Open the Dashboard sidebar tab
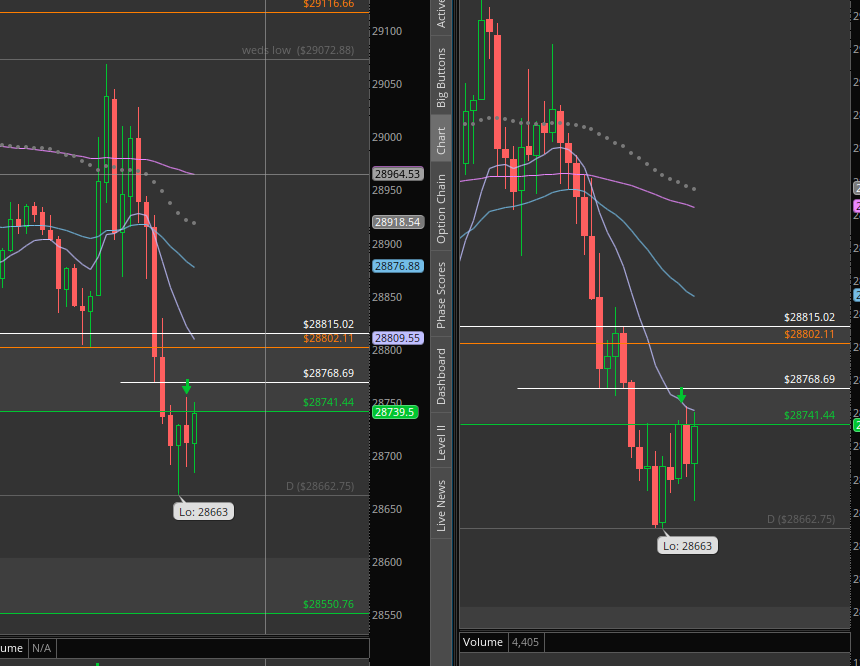This screenshot has height=666, width=860. pos(442,376)
